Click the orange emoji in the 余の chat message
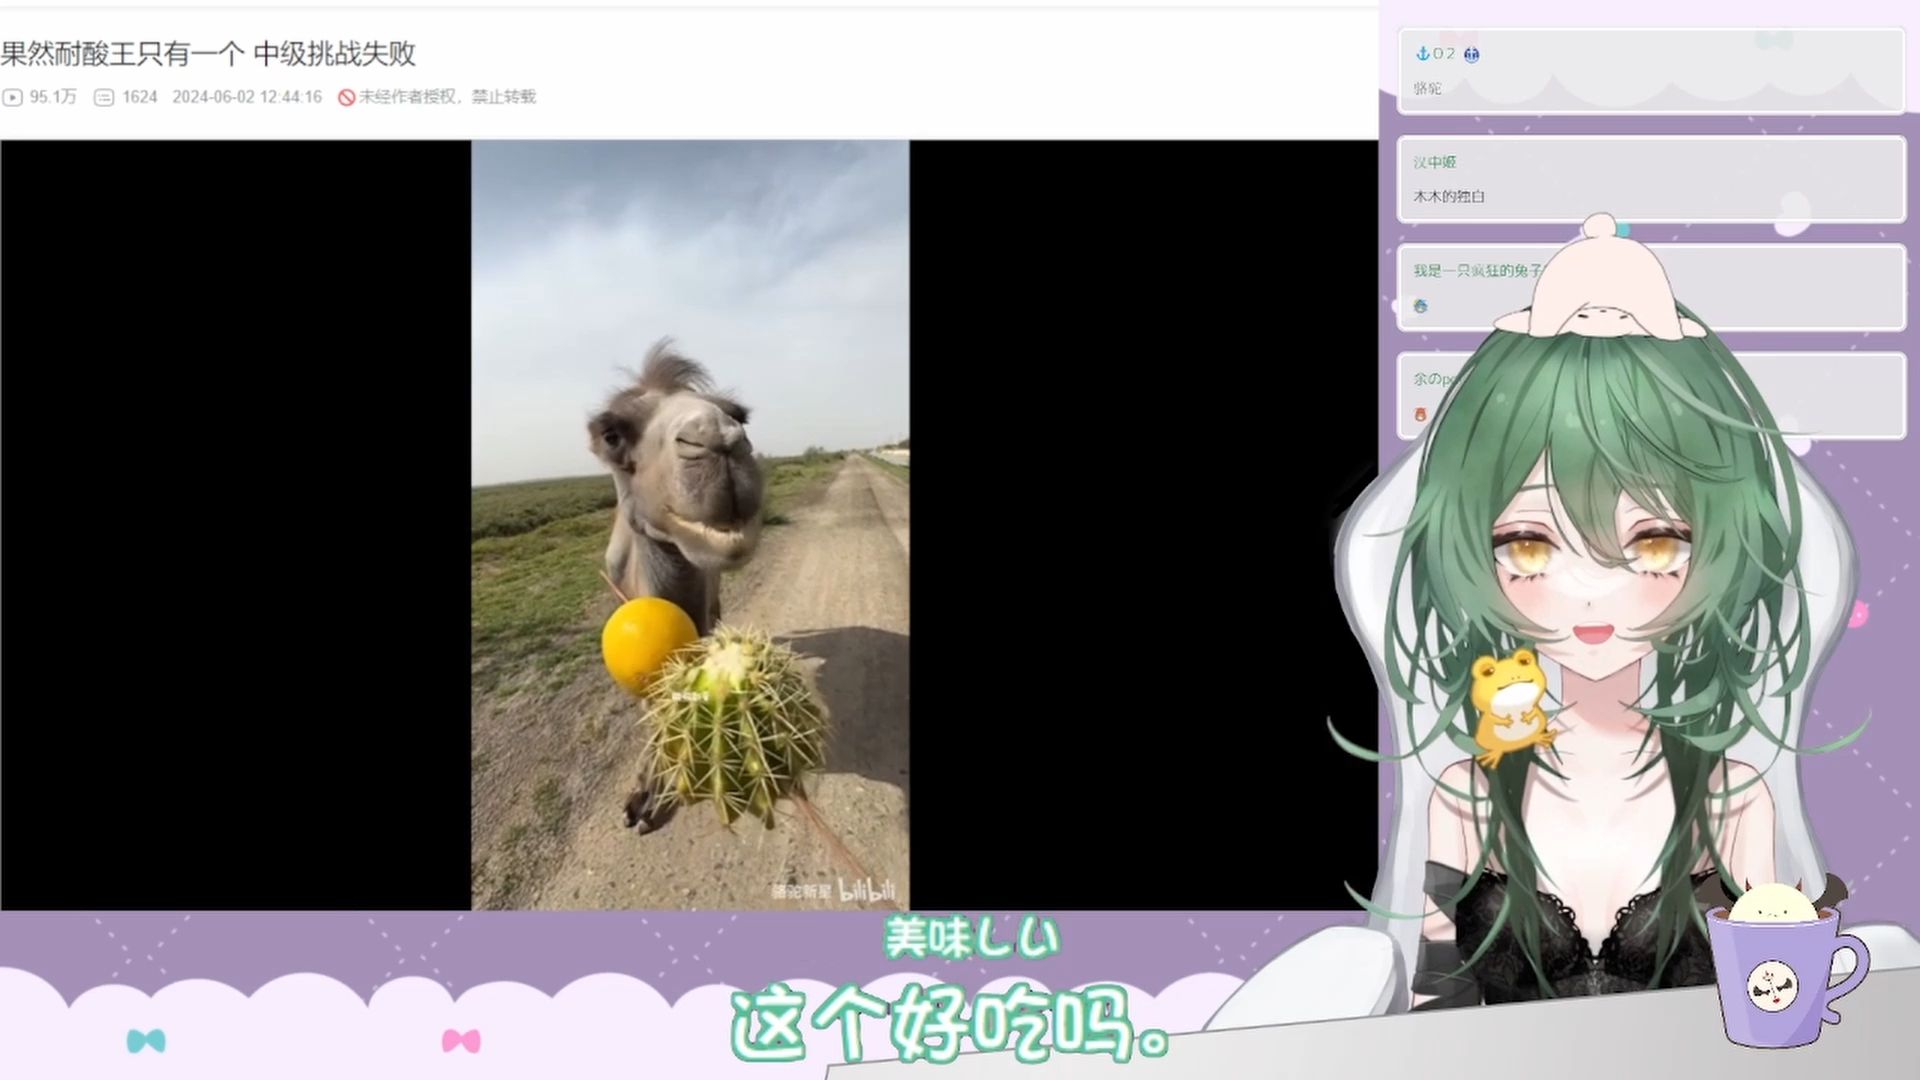The height and width of the screenshot is (1080, 1920). tap(1421, 414)
